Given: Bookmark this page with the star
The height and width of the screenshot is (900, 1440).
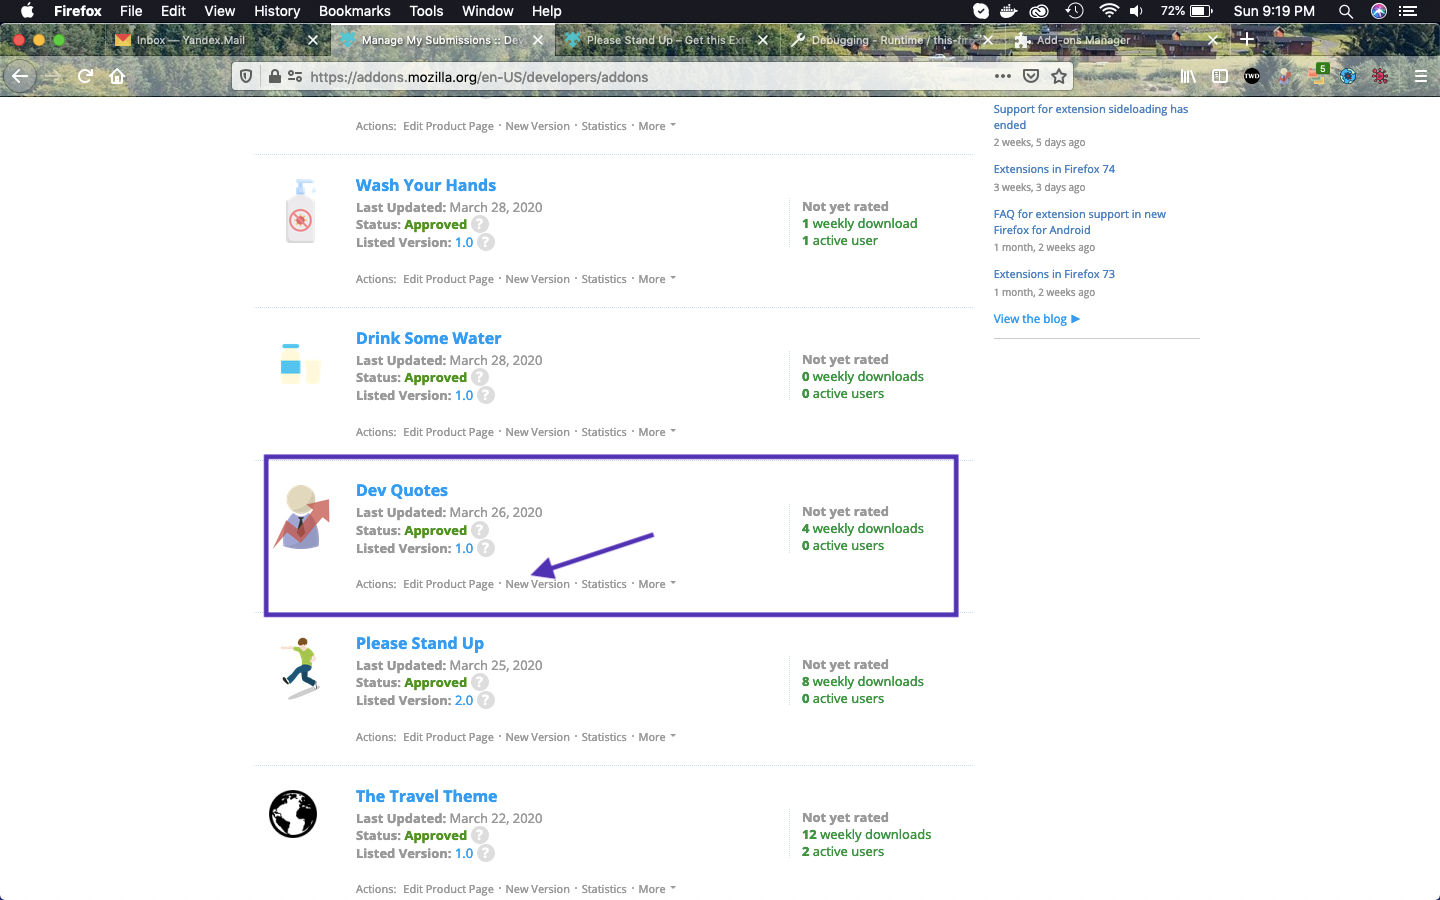Looking at the screenshot, I should pos(1058,76).
